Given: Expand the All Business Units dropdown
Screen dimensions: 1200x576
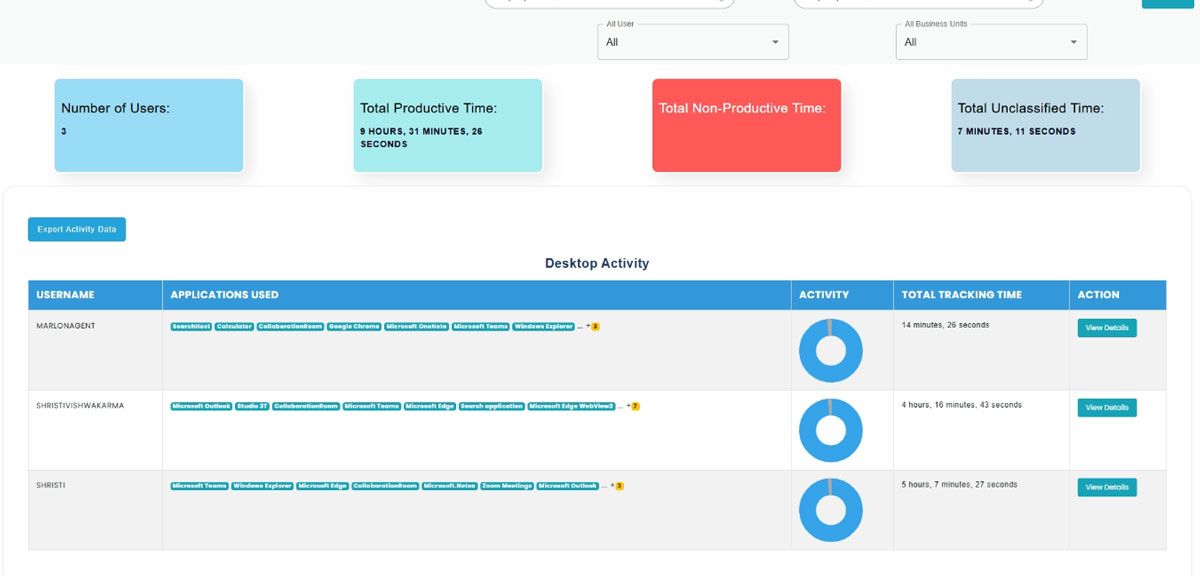Looking at the screenshot, I should [x=990, y=42].
